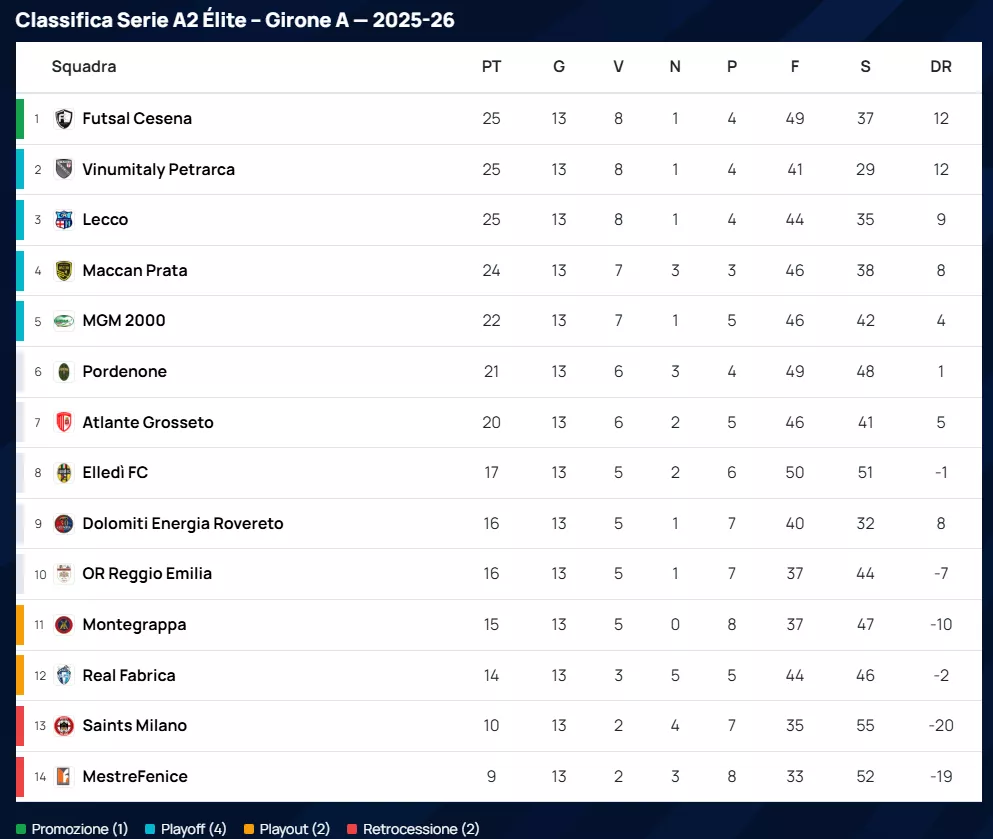Viewport: 993px width, 839px height.
Task: Click the Atlante Grosseto red shield
Action: coord(64,422)
